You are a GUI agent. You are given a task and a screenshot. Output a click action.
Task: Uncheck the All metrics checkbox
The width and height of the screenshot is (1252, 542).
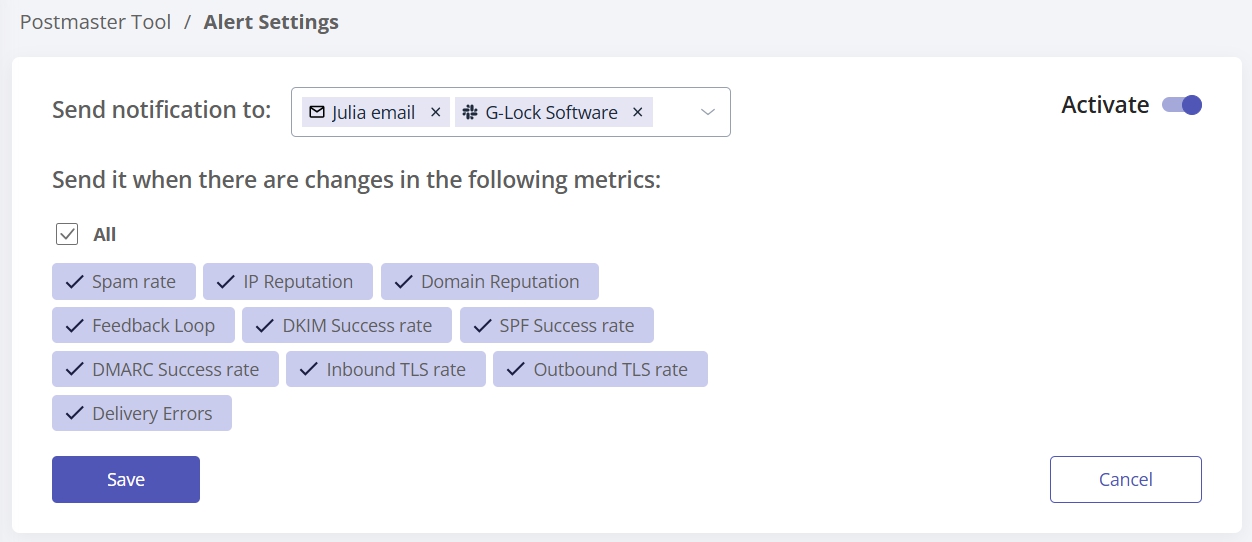point(67,234)
